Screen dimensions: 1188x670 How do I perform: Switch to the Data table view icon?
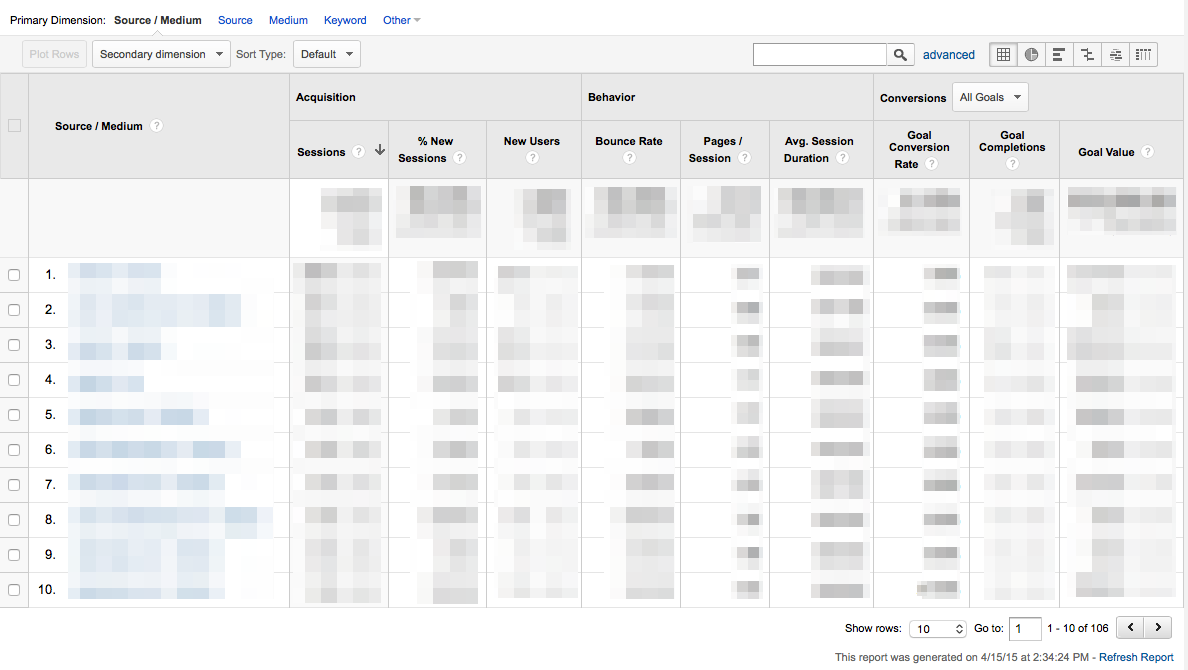[1003, 55]
